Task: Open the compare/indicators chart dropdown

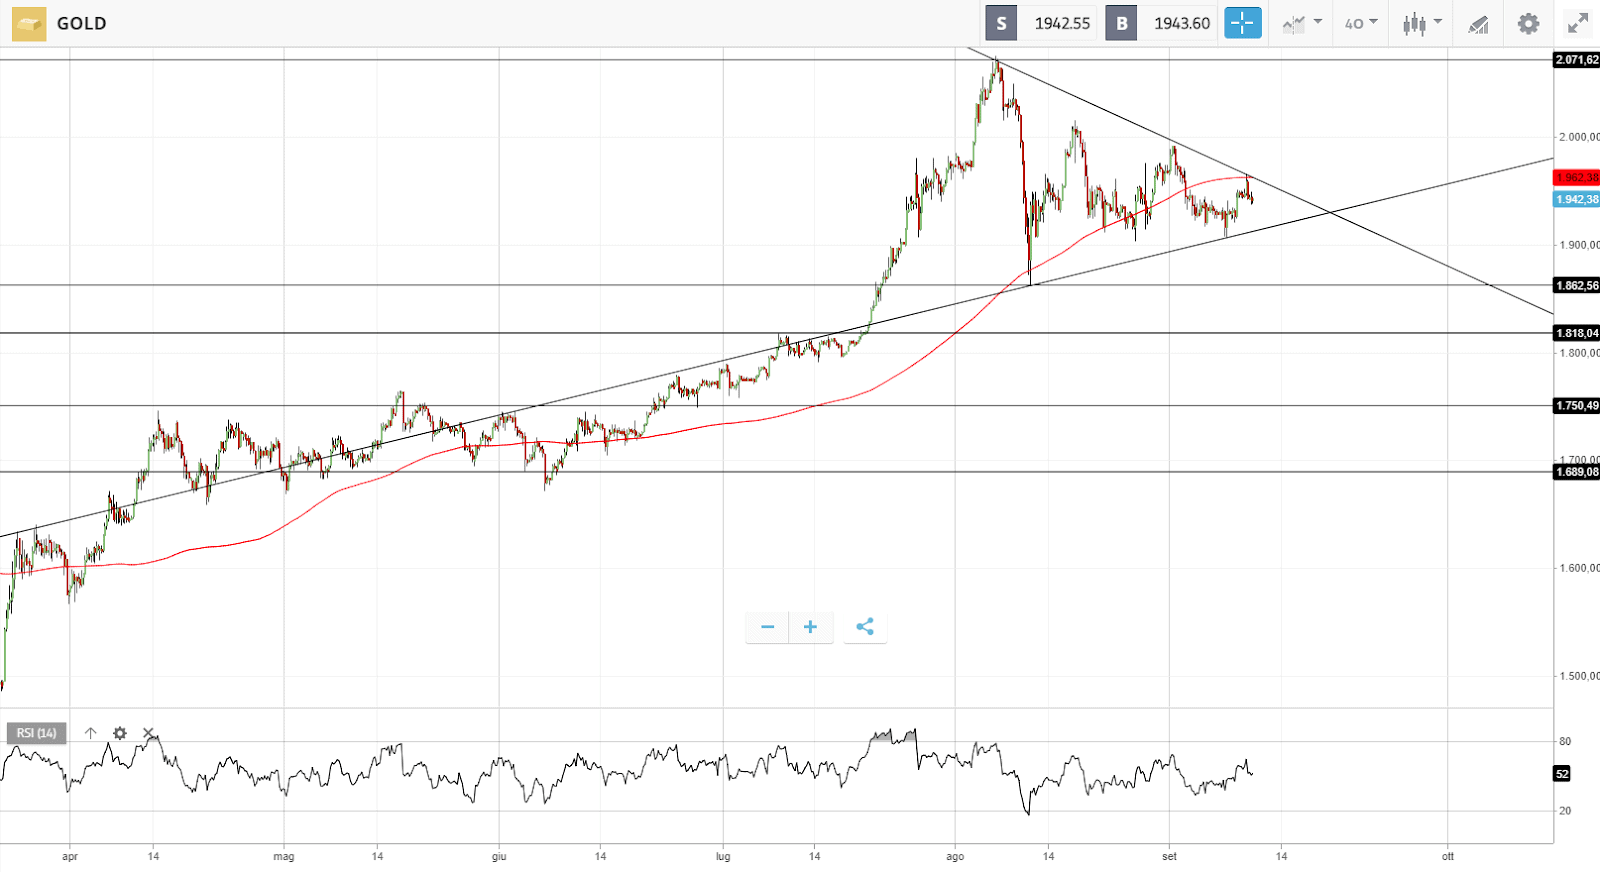Action: [1302, 23]
